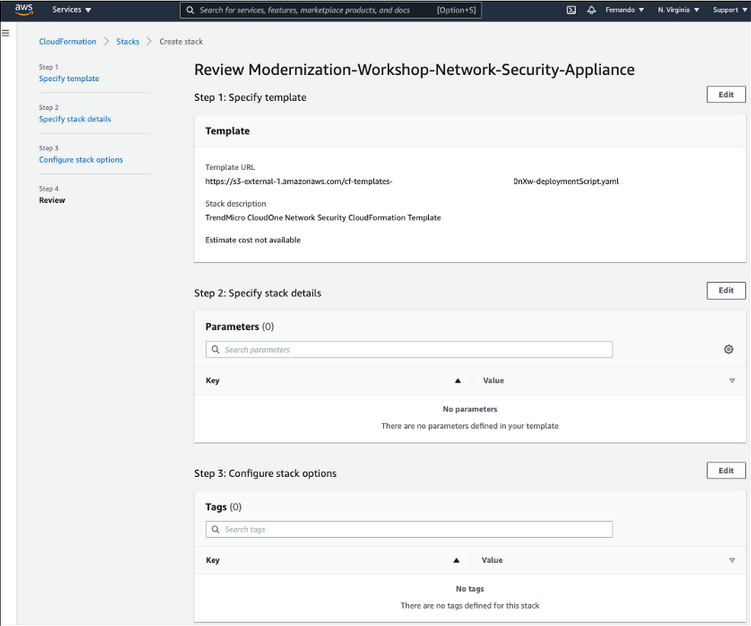Screen dimensions: 751x626
Task: Sort Parameters table by Key column arrow
Action: (x=457, y=380)
